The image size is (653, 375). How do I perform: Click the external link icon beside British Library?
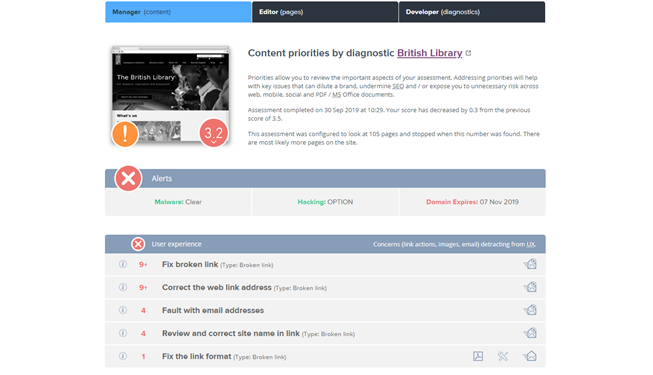tap(469, 53)
